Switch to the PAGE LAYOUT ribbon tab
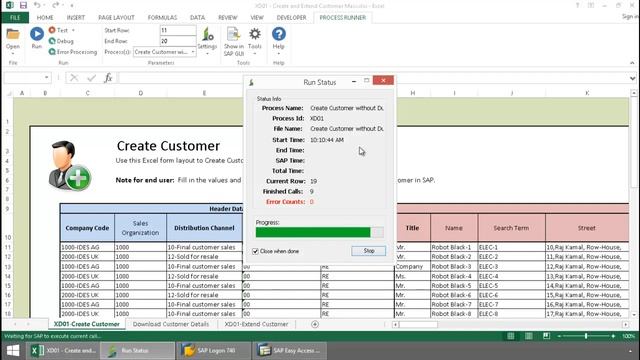Image resolution: width=640 pixels, height=360 pixels. (x=116, y=18)
